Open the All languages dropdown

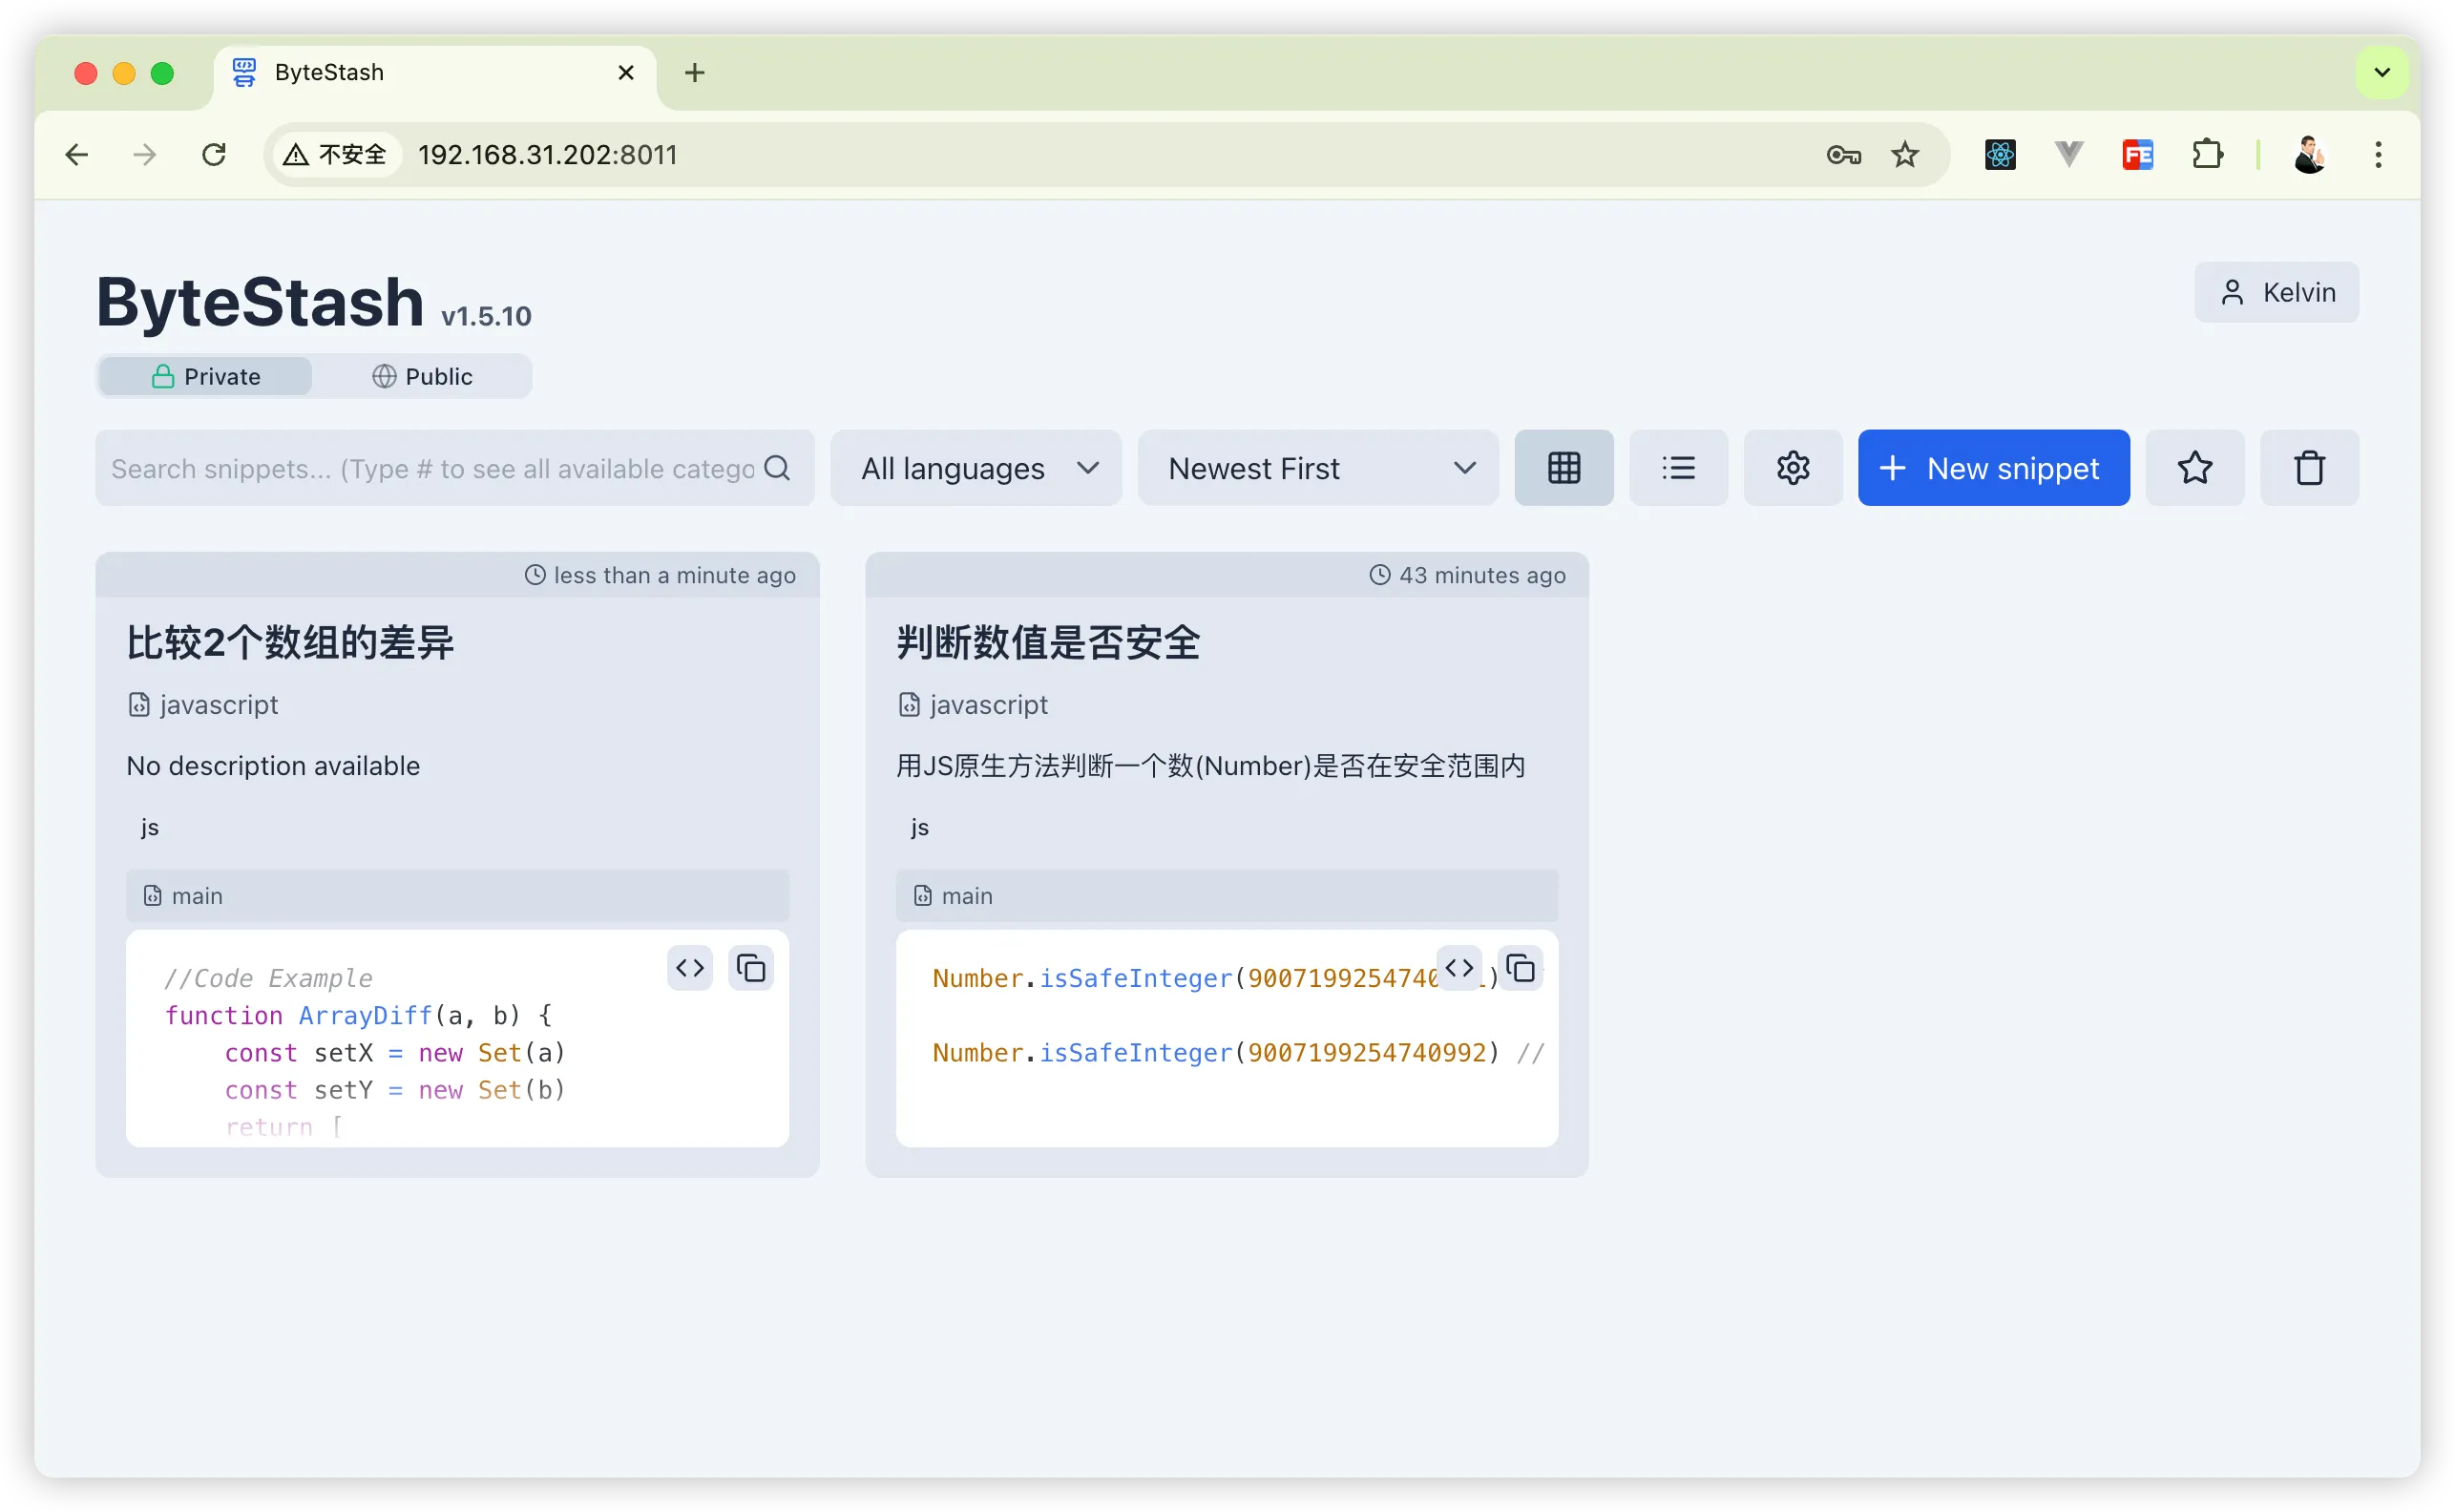976,468
